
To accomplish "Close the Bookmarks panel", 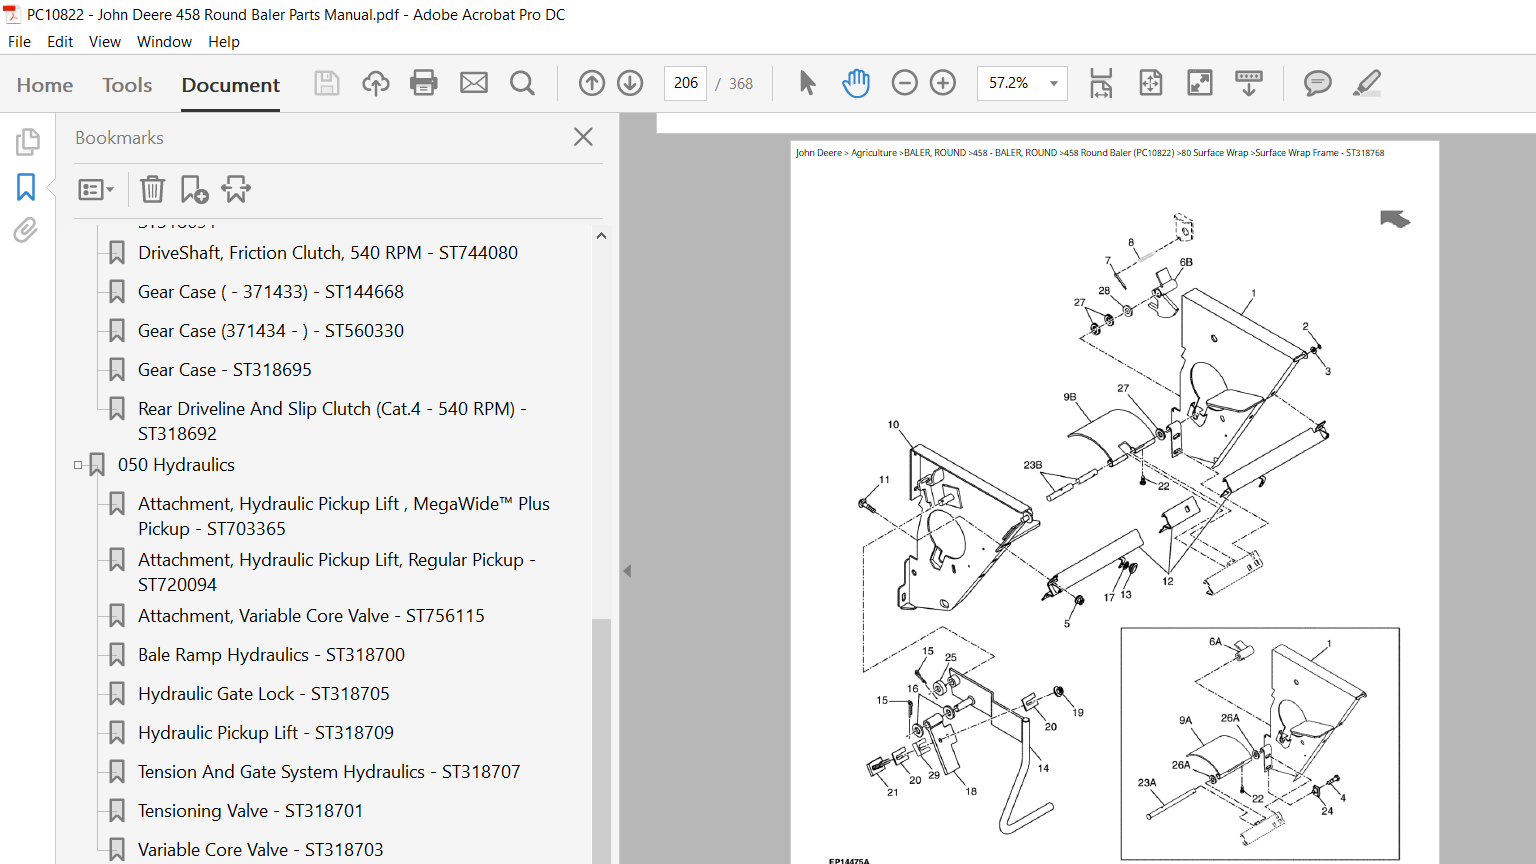I will (584, 137).
